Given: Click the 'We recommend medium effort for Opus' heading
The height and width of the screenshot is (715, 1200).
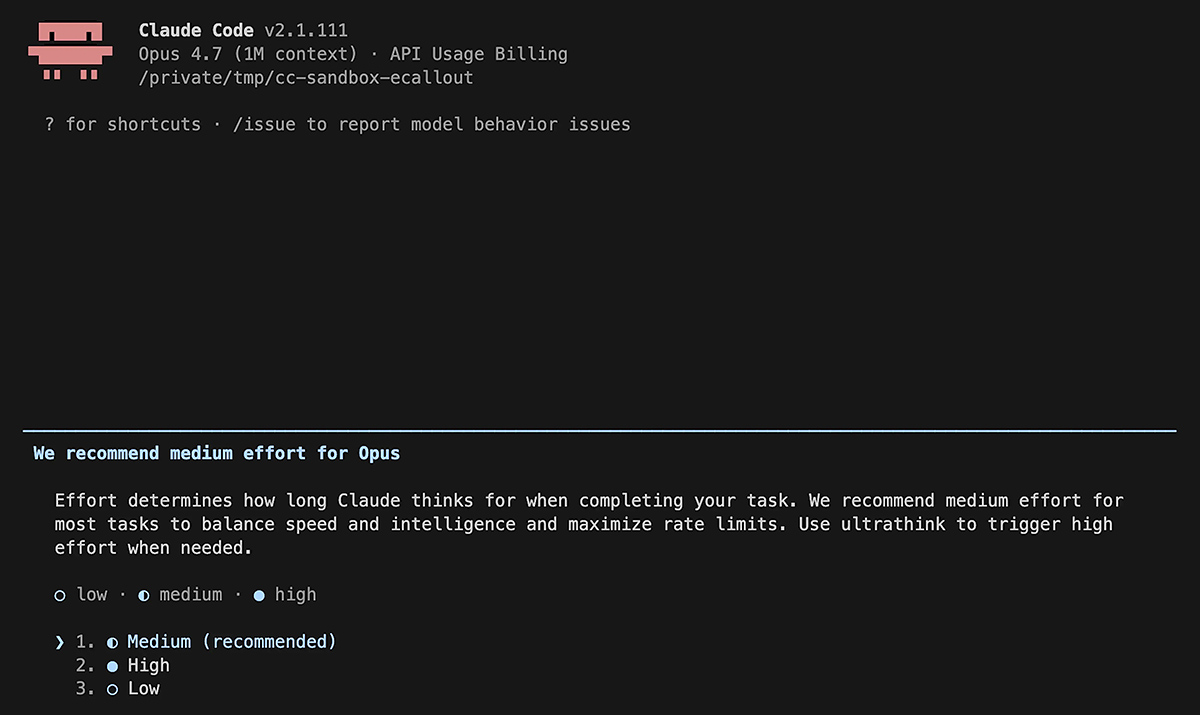Looking at the screenshot, I should coord(216,453).
